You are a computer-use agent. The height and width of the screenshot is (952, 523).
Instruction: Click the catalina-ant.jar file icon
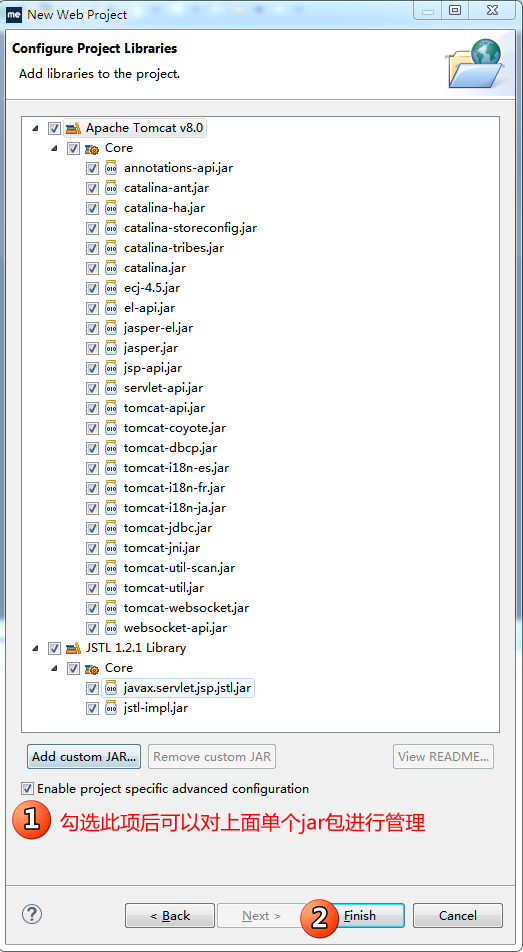111,188
